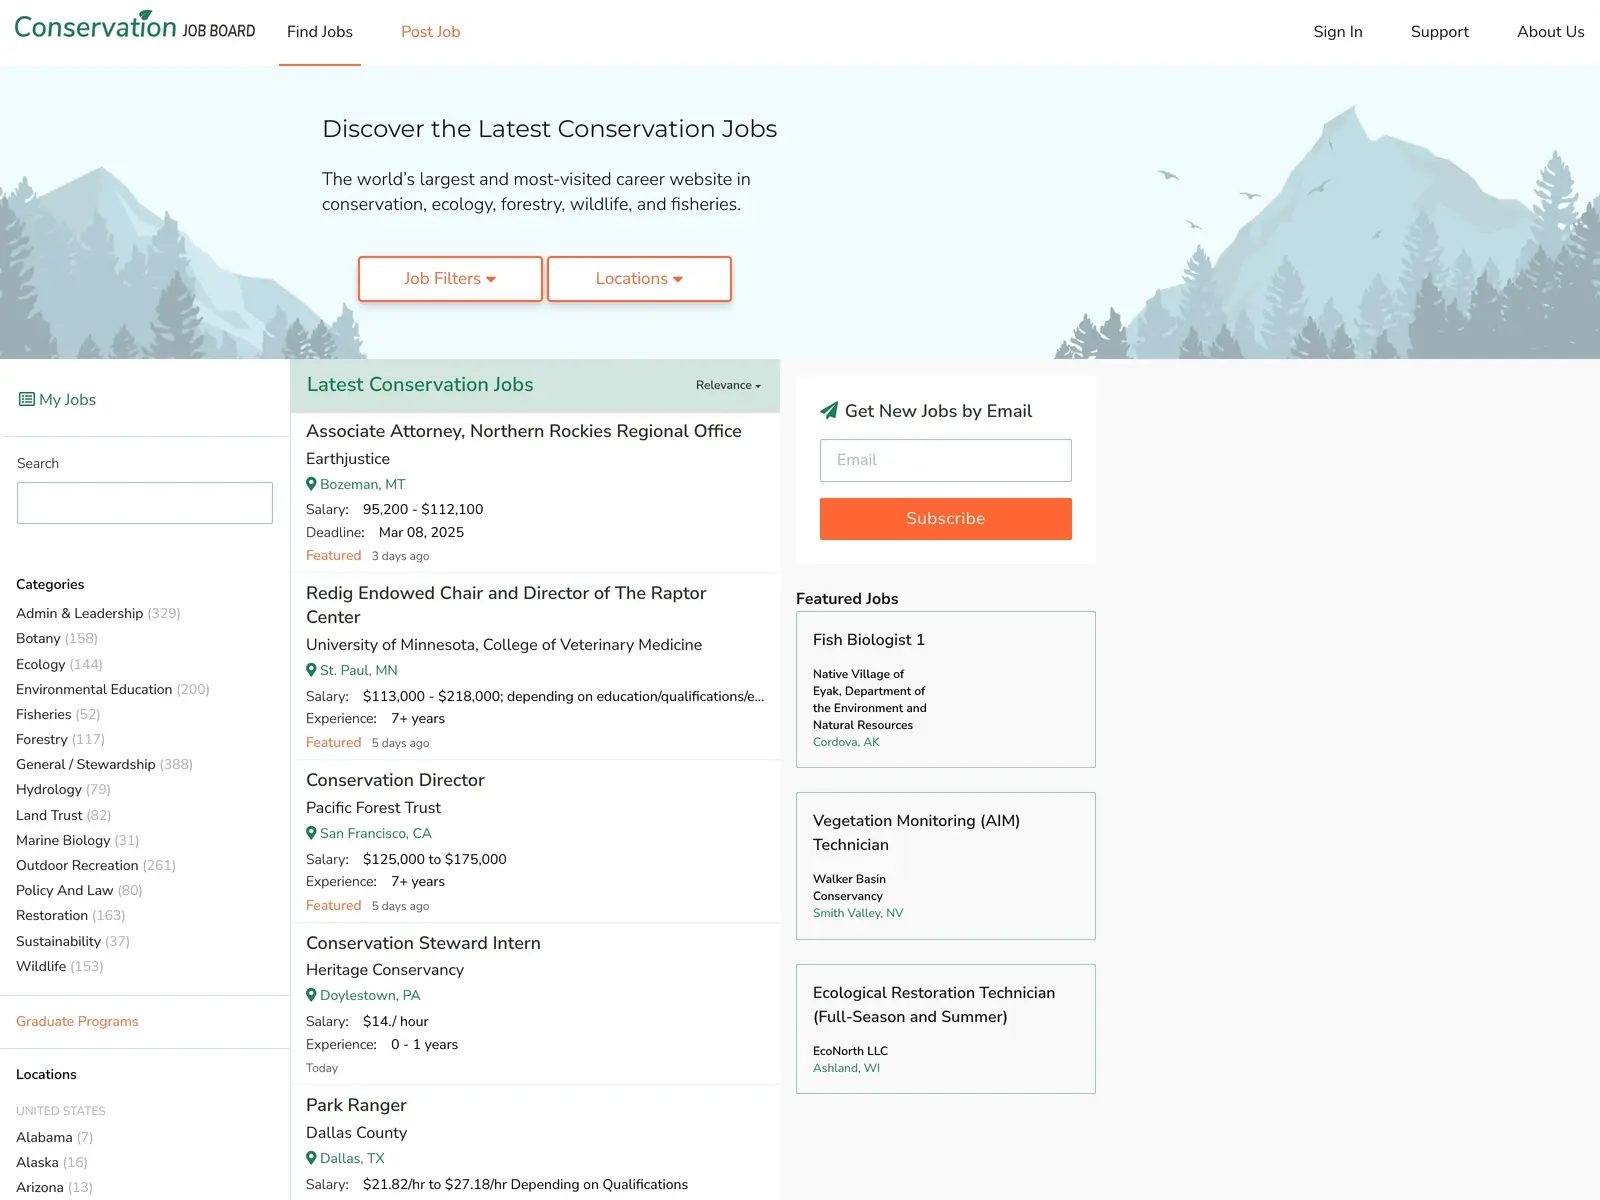The width and height of the screenshot is (1600, 1200).
Task: Open the Park Ranger job listing
Action: click(x=356, y=1105)
